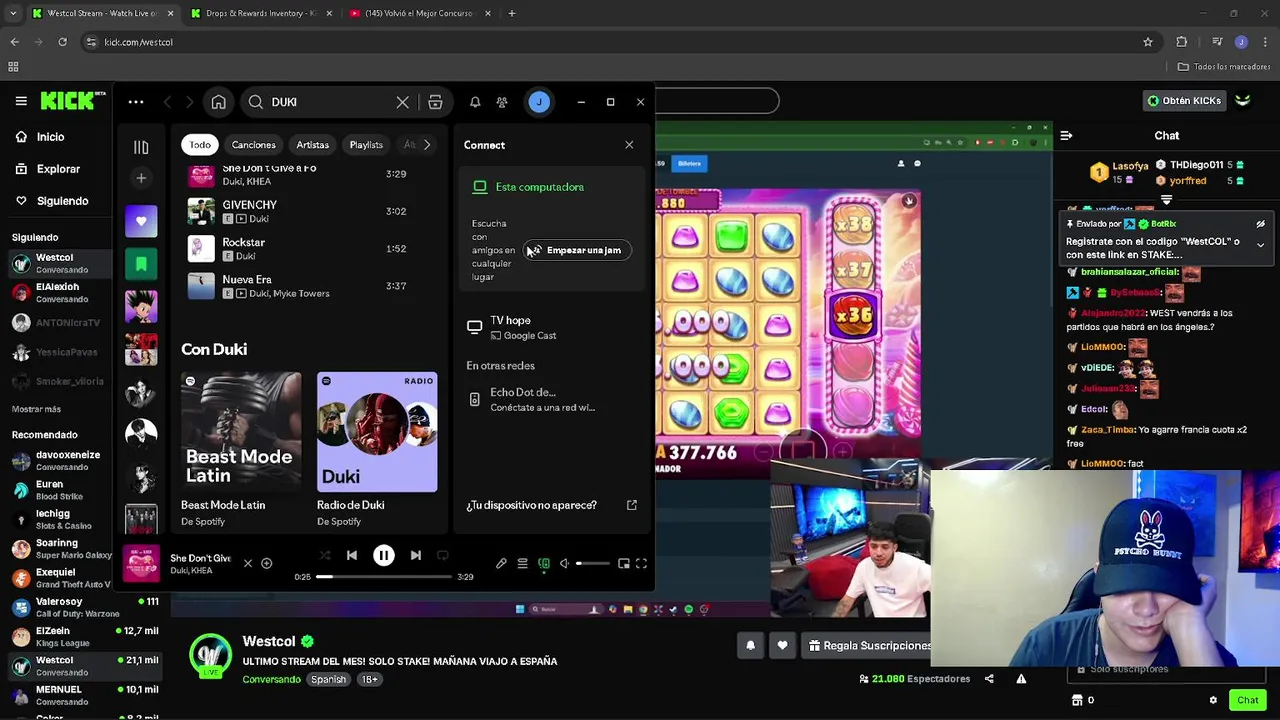Screen dimensions: 1280x720
Task: Report stream warning triangle icon
Action: pyautogui.click(x=1021, y=679)
